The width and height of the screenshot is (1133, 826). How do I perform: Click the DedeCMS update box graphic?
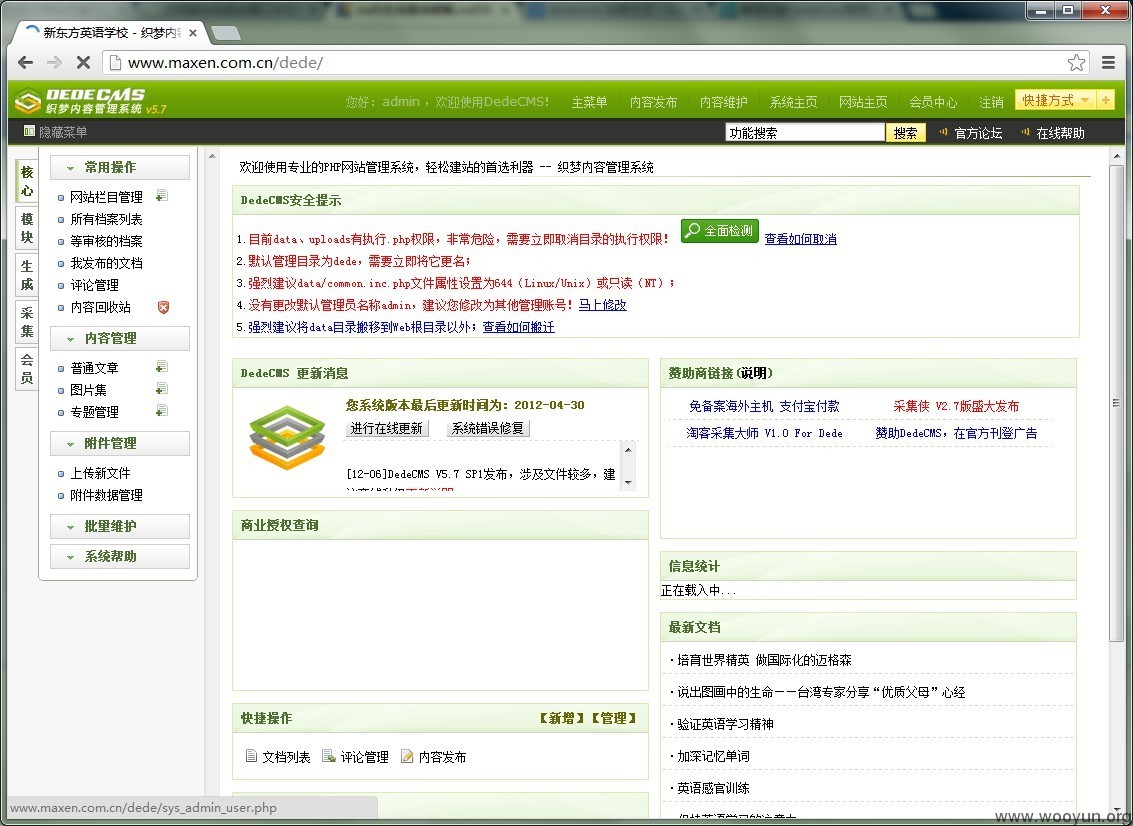[x=287, y=438]
